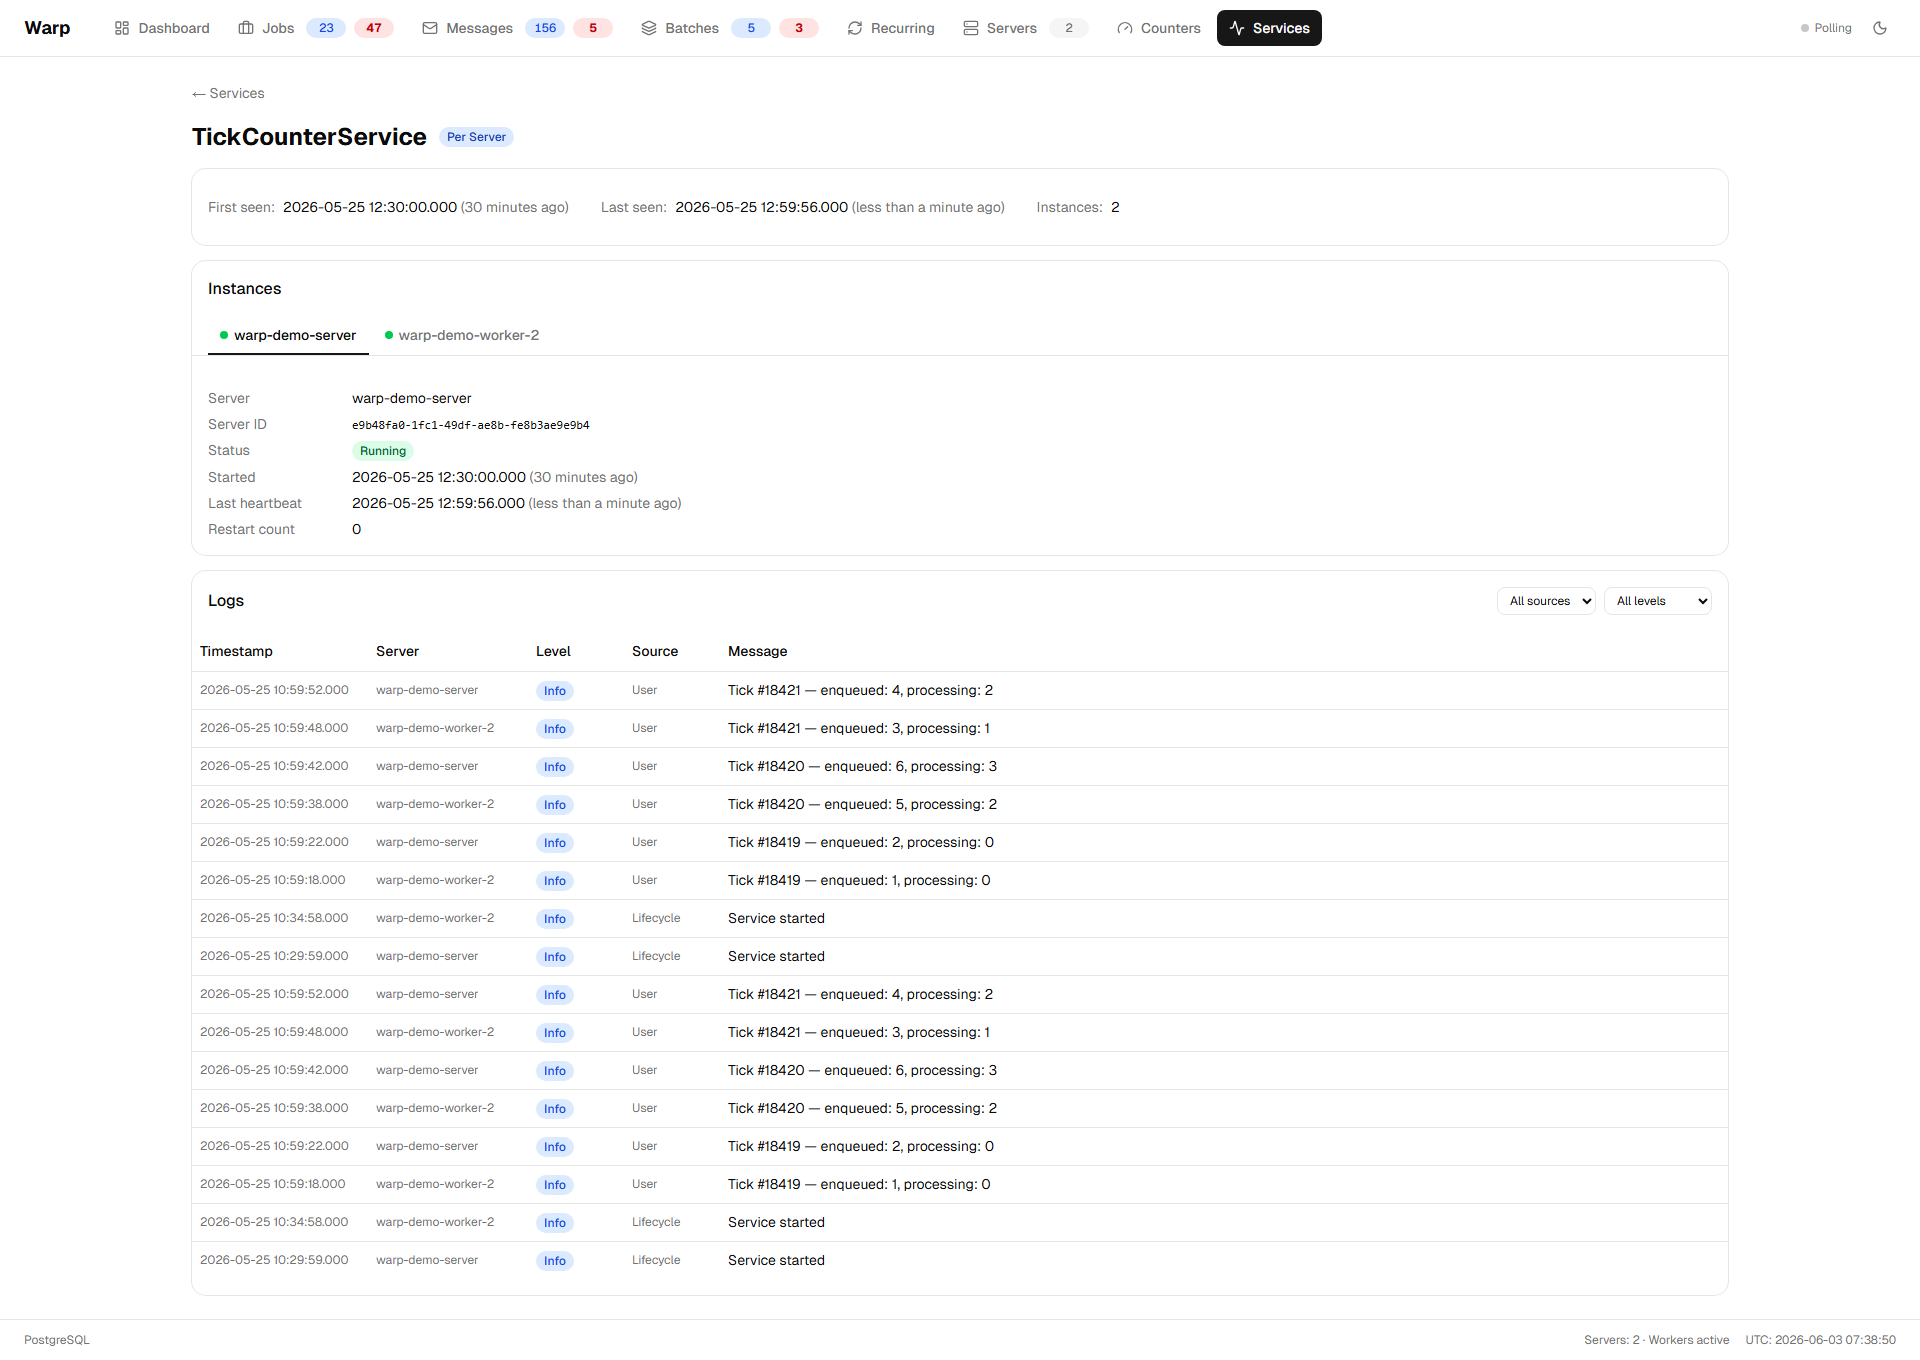Open the Batches page
The image size is (1920, 1360).
point(680,28)
